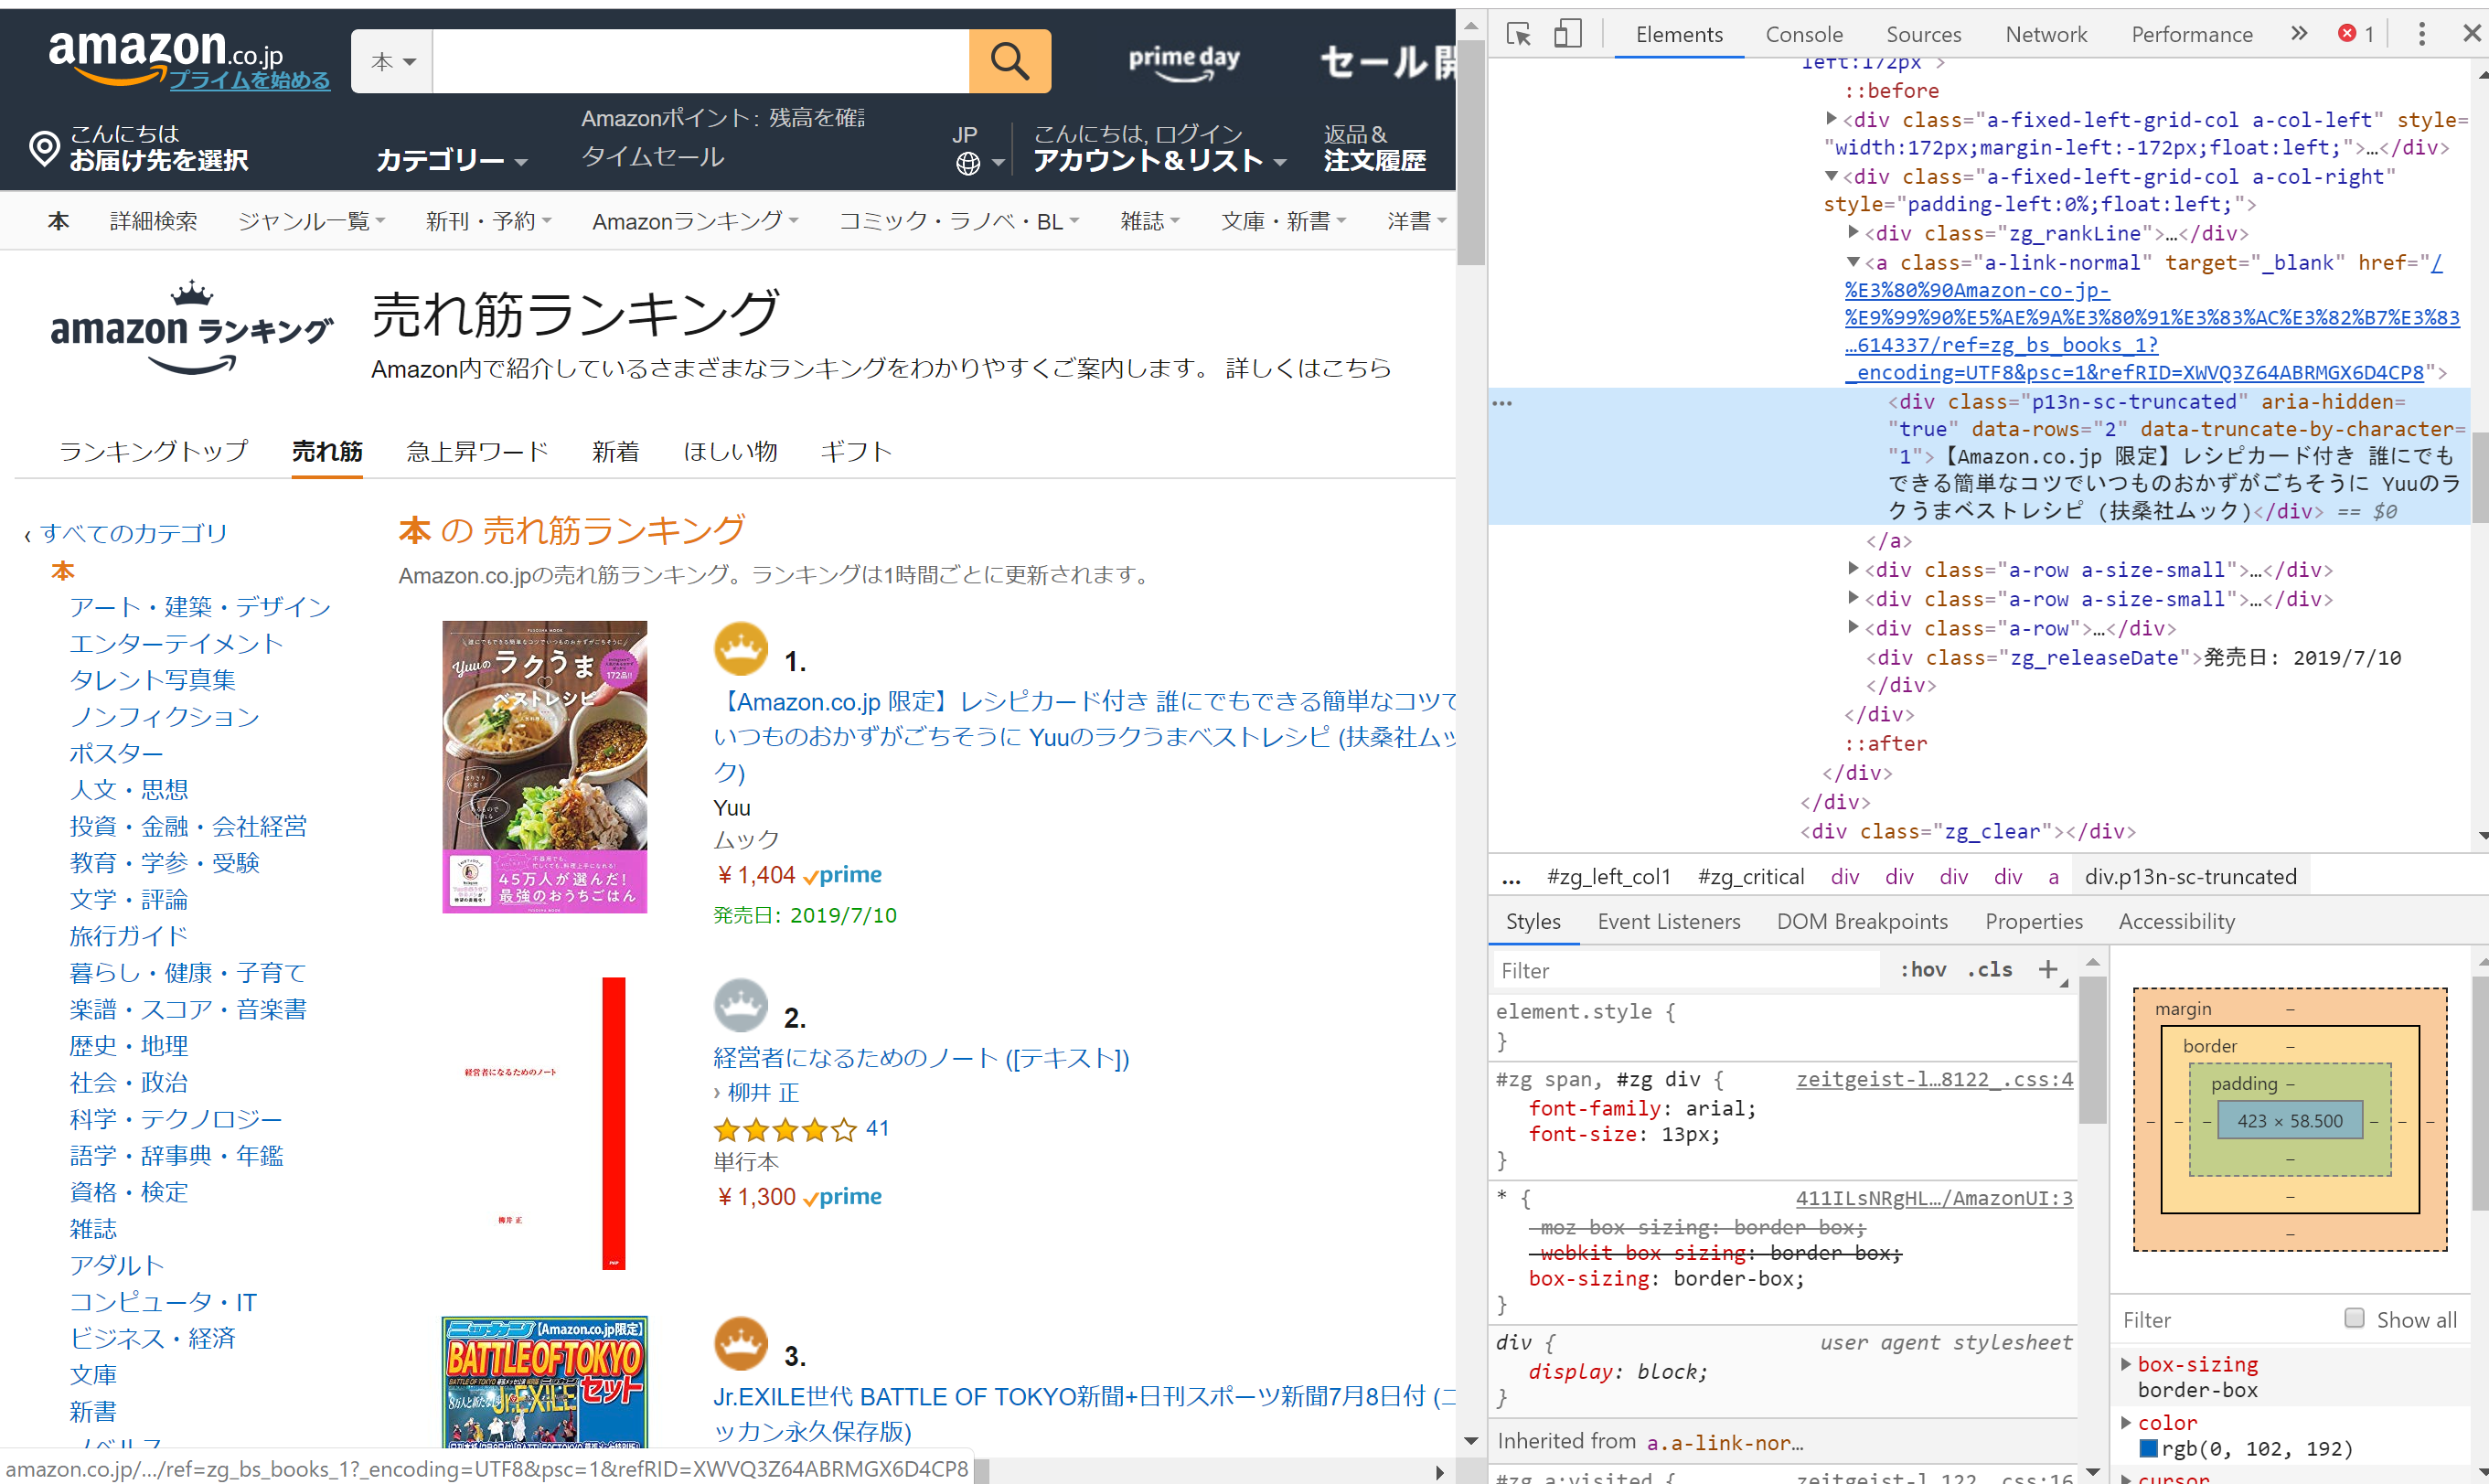Select the inspect element cursor icon
Image resolution: width=2489 pixels, height=1484 pixels.
(1518, 33)
